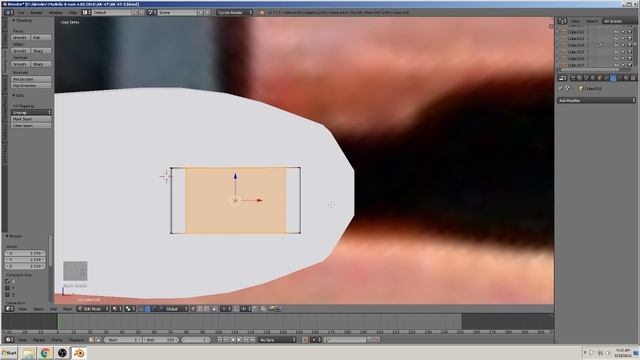Toggle viewport visibility eye for Cube.015

click(x=616, y=52)
